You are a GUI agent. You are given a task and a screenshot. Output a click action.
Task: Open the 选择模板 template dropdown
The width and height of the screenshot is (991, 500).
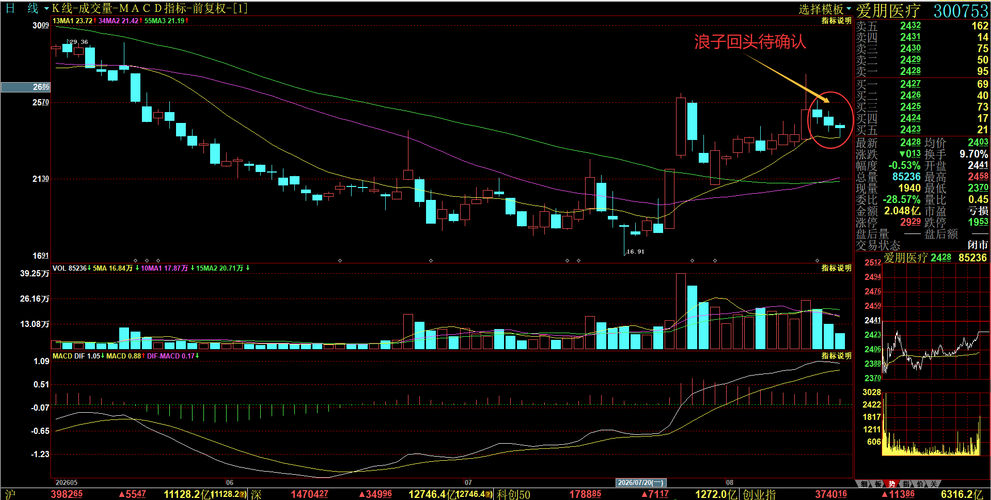[824, 9]
